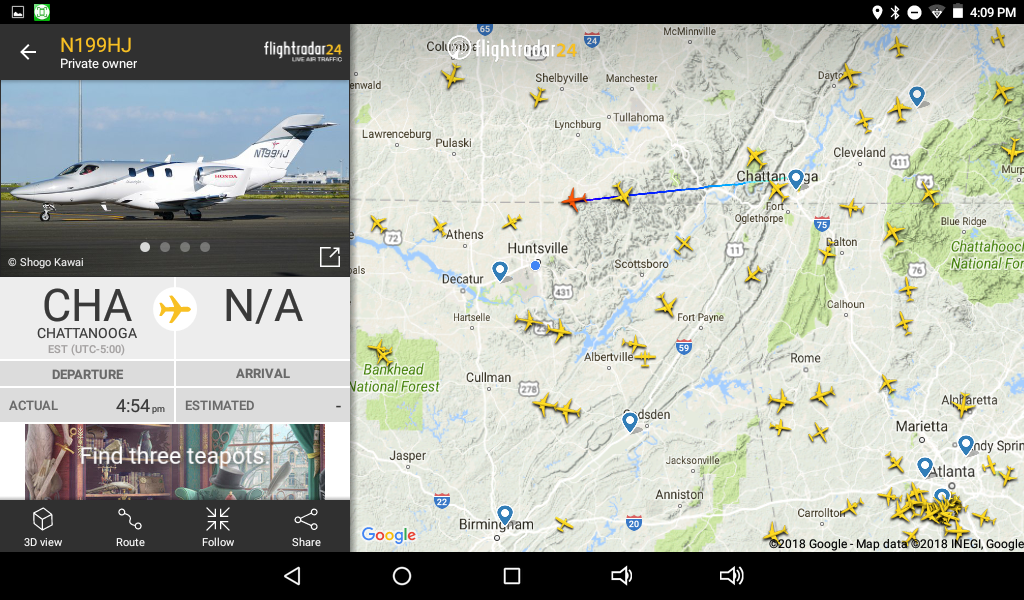Tap the volume up button
The image size is (1024, 600).
pyautogui.click(x=731, y=576)
